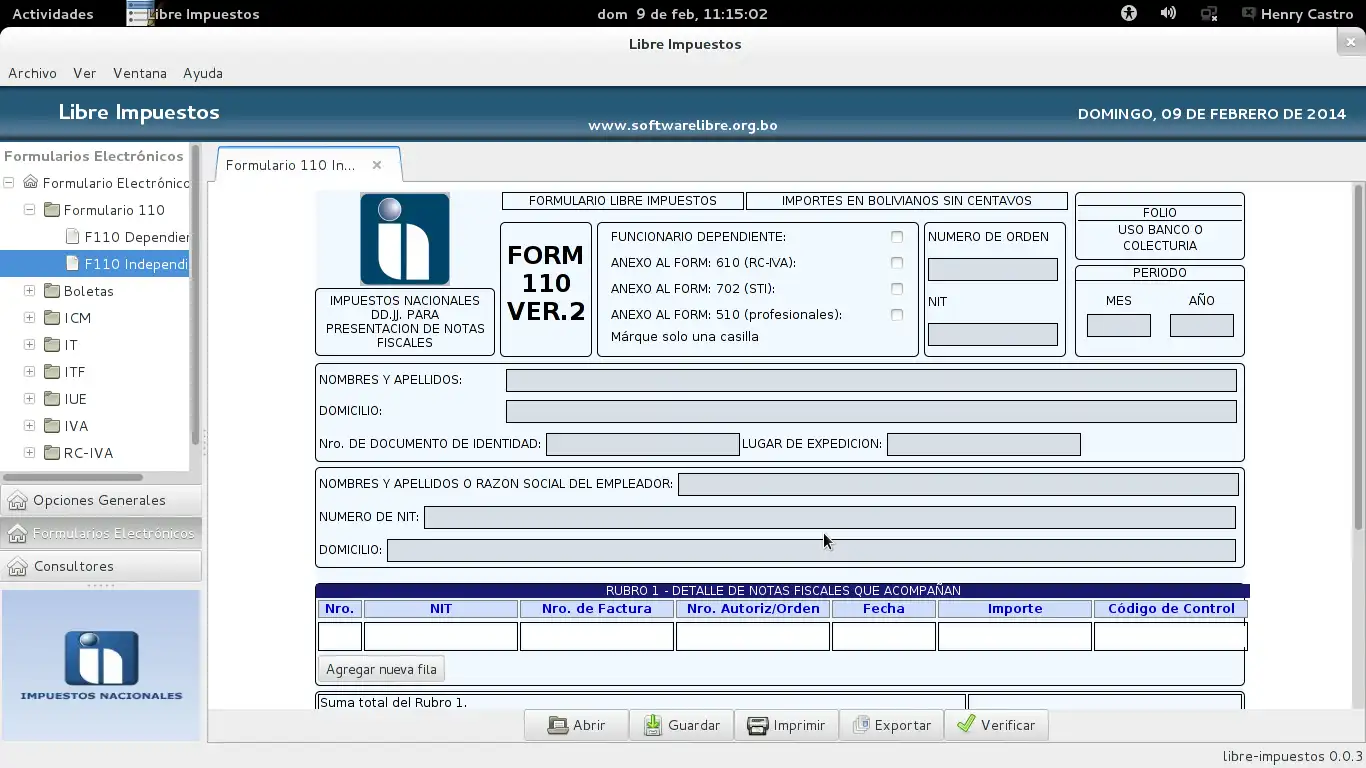Open the volume control icon

point(1168,14)
